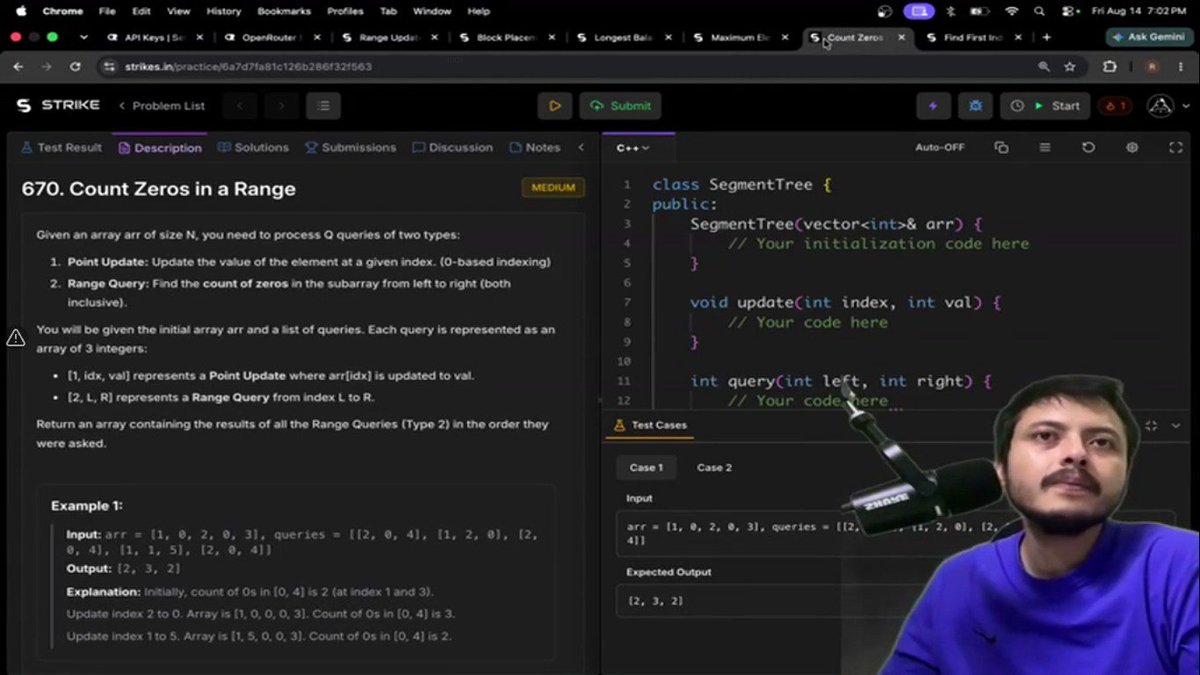
Task: Toggle the Auto-OFF autocomplete setting
Action: pyautogui.click(x=940, y=147)
